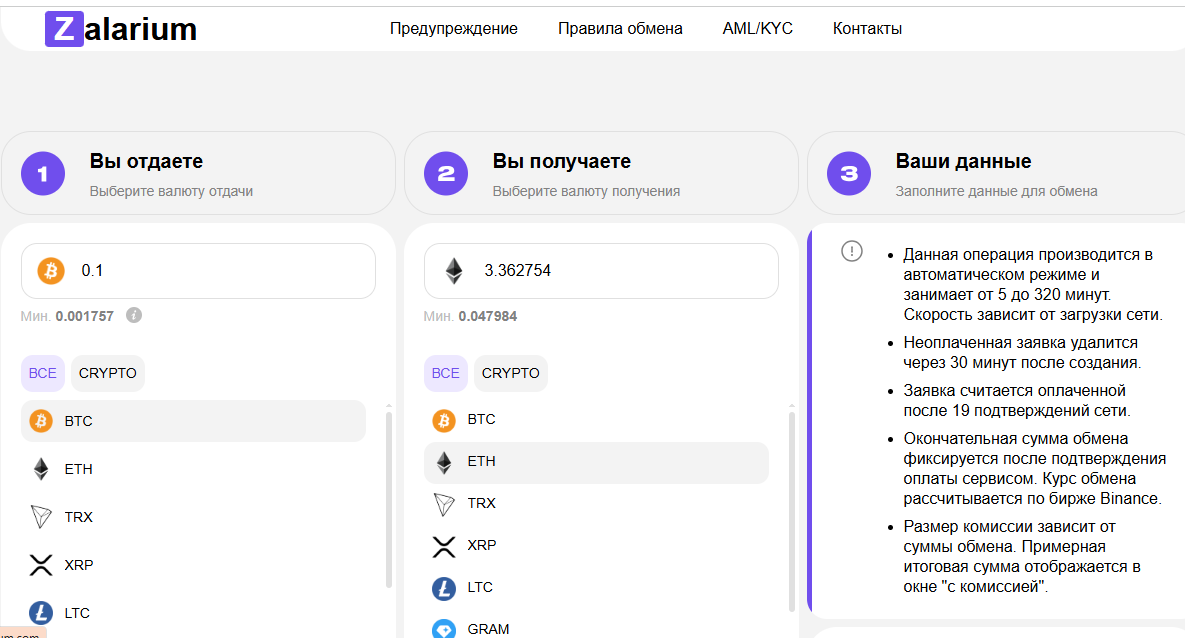Open the Контакты page

pyautogui.click(x=868, y=29)
